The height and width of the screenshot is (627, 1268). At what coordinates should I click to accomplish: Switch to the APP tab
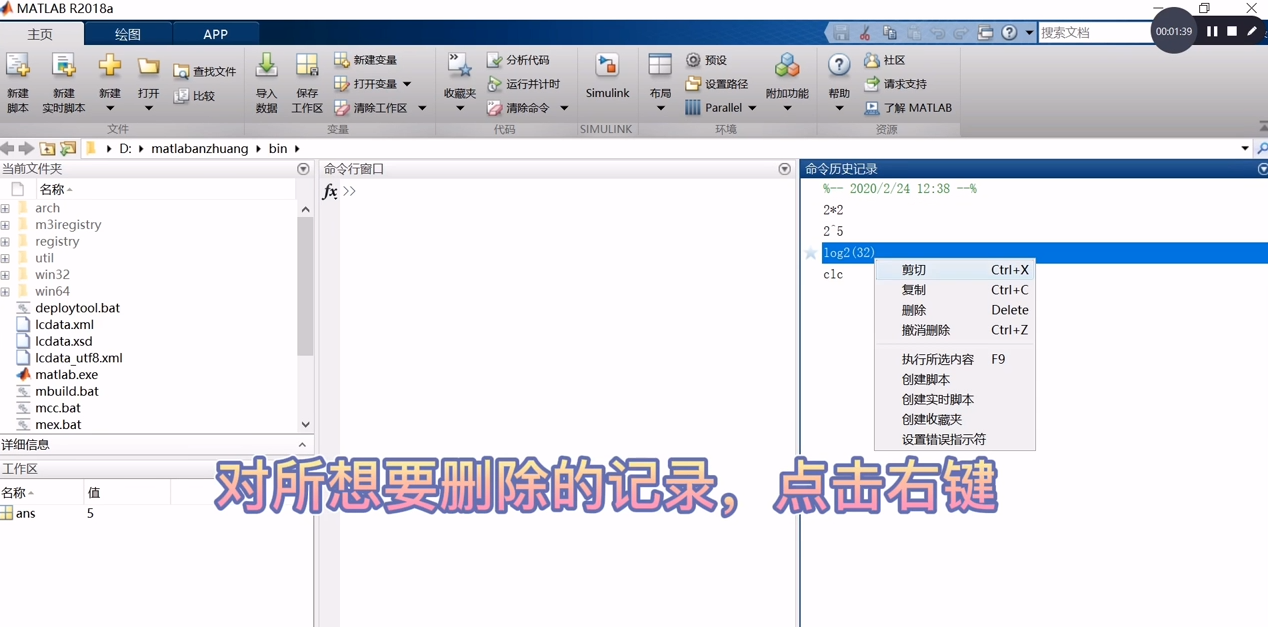tap(215, 34)
